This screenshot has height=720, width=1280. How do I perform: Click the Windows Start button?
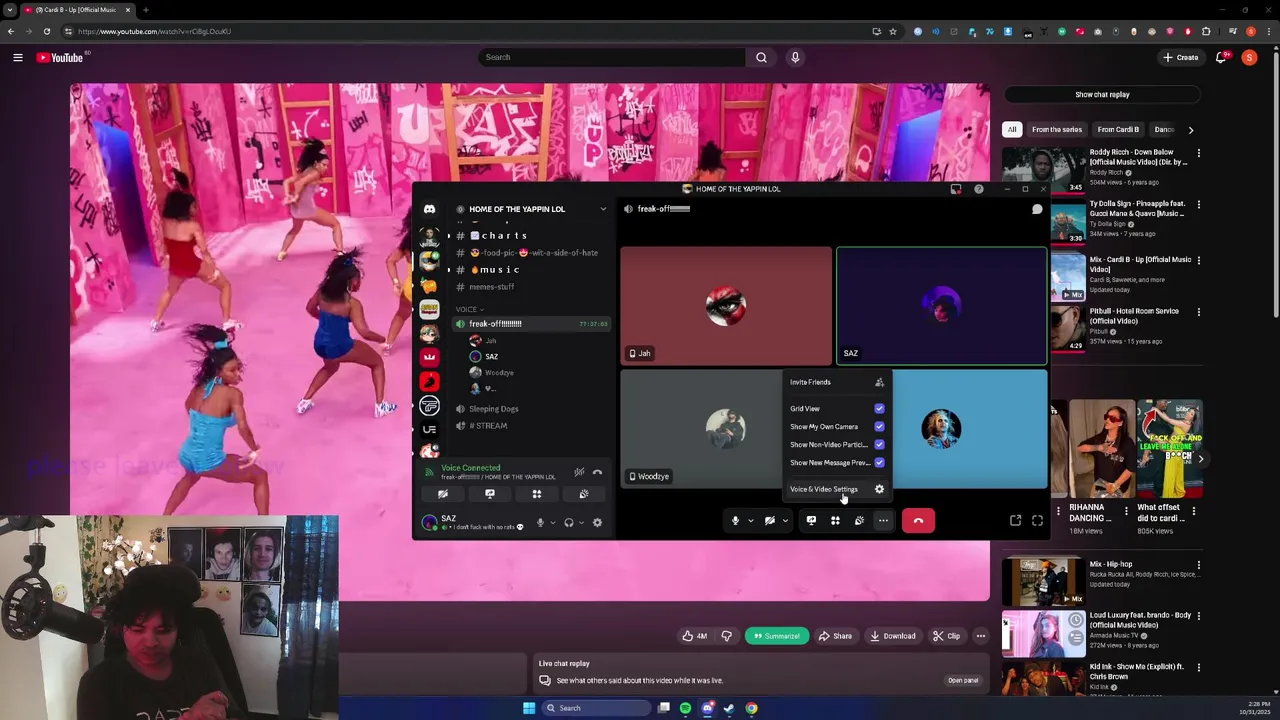coord(529,708)
